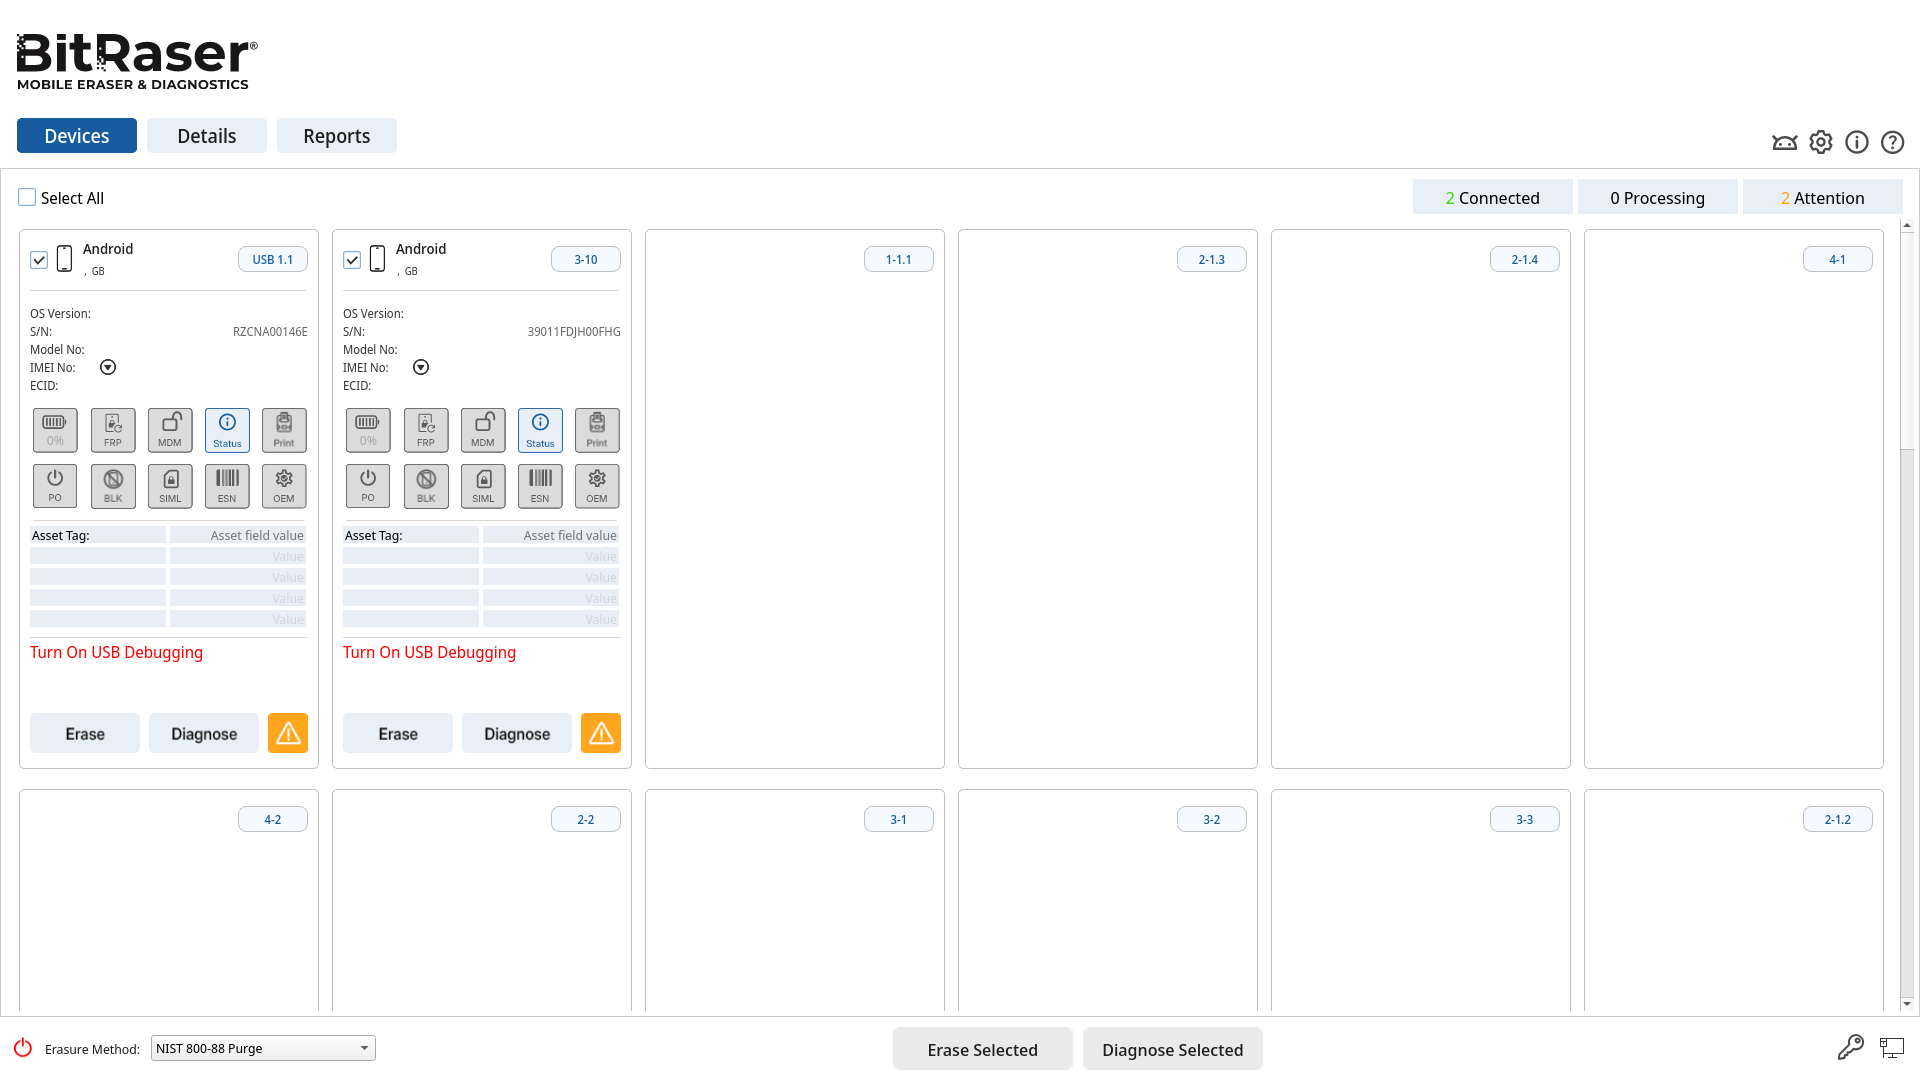Switch to the Details tab
Image resolution: width=1920 pixels, height=1080 pixels.
pos(207,136)
